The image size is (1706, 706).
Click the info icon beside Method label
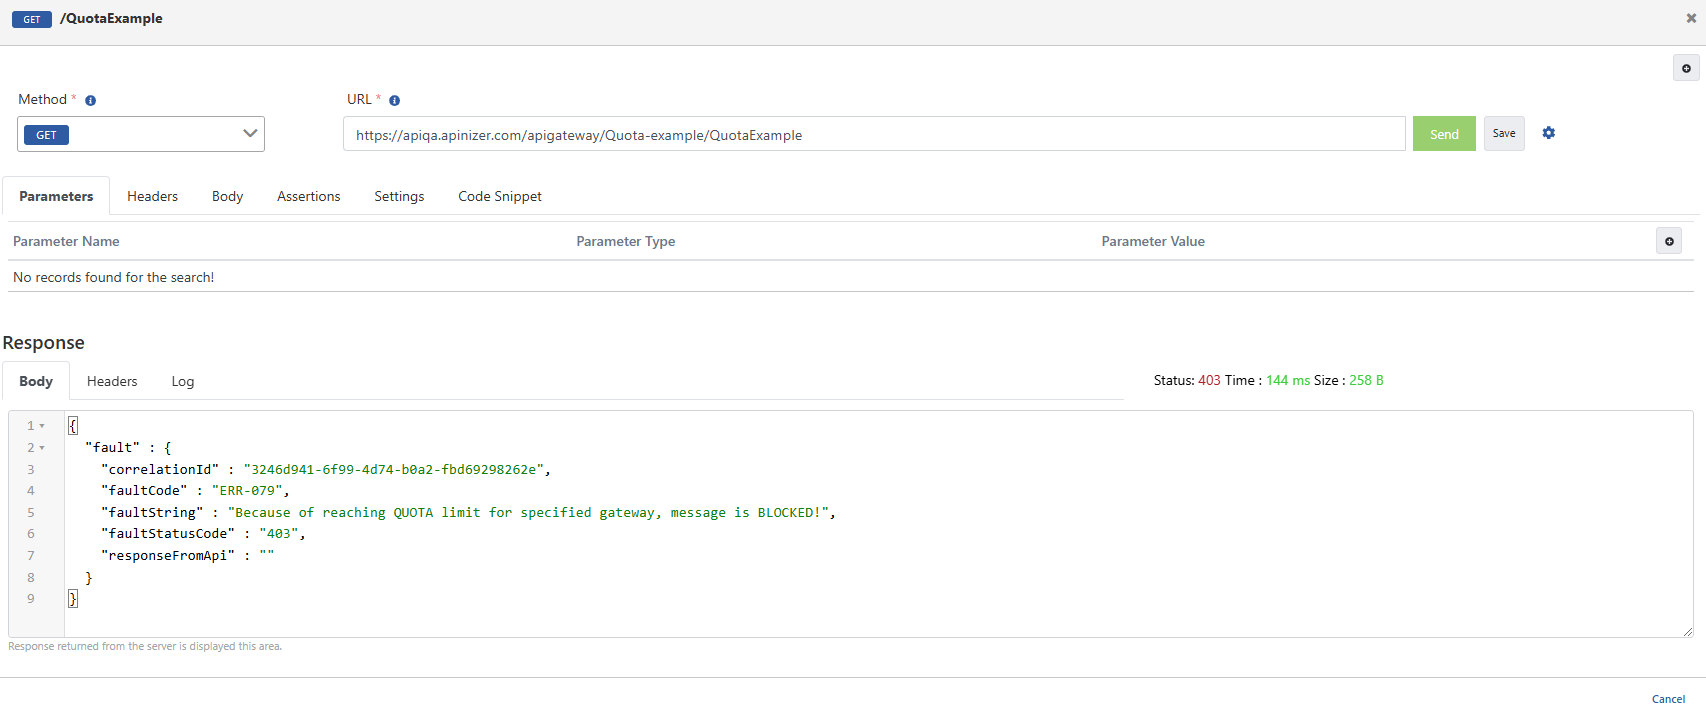point(90,101)
